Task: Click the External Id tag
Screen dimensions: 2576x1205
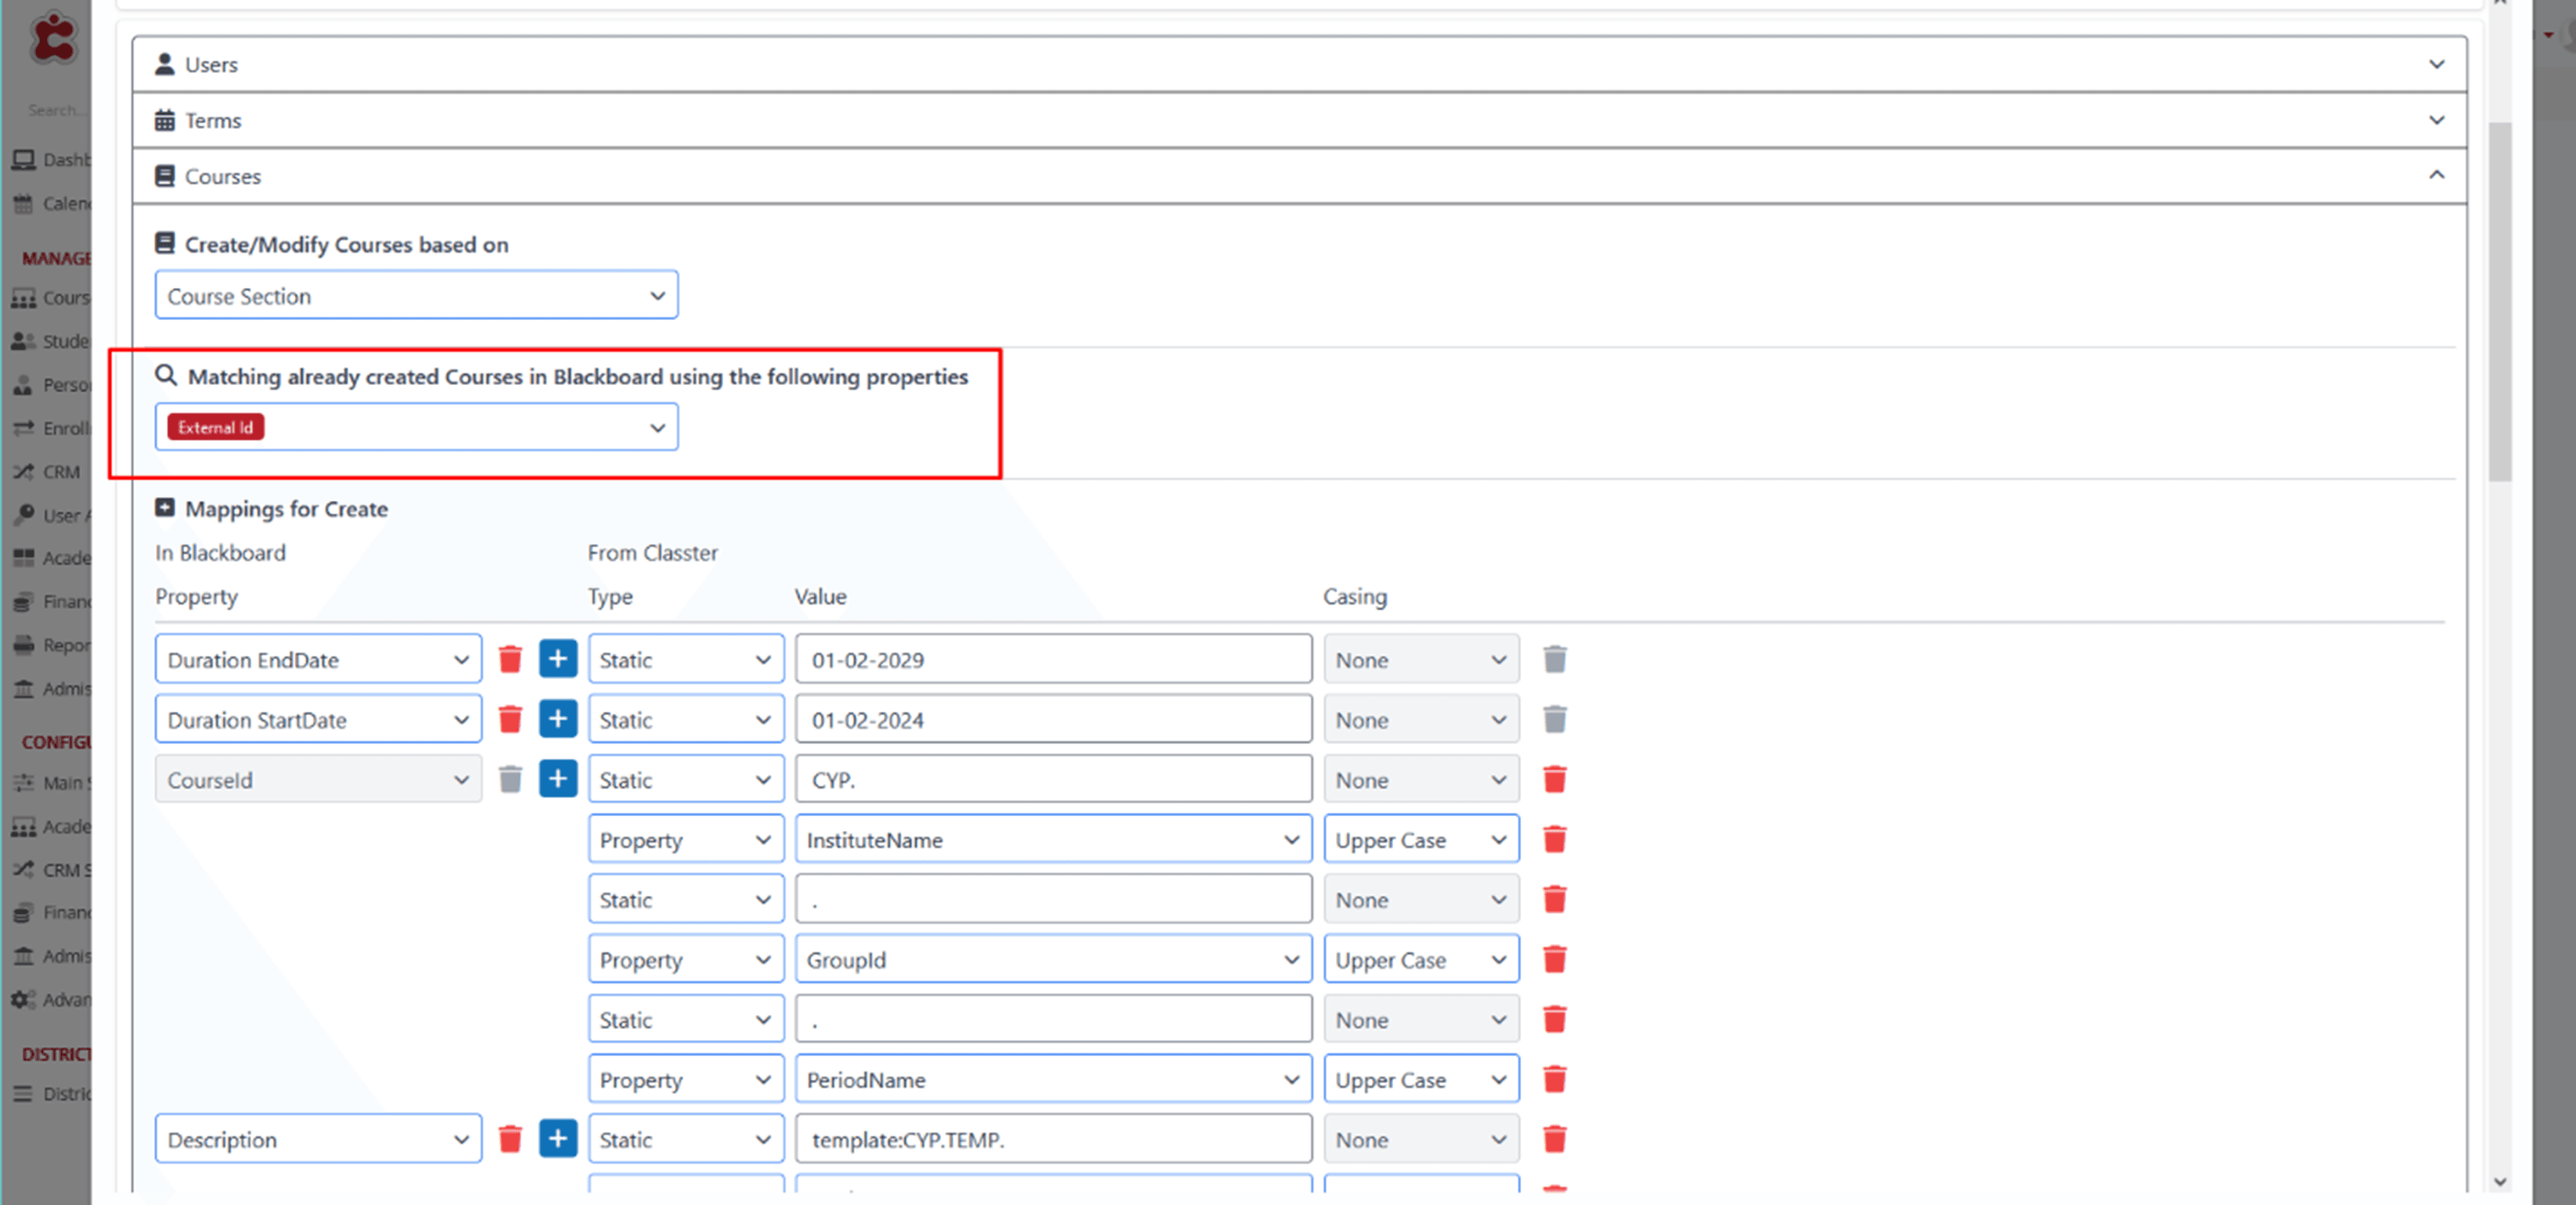Action: coord(215,427)
